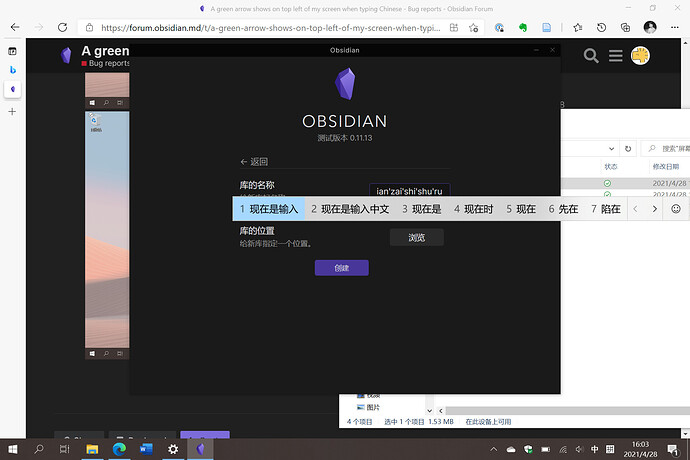Open the Evernote extension icon in toolbar
Screen dimensions: 690x460
[x=523, y=28]
